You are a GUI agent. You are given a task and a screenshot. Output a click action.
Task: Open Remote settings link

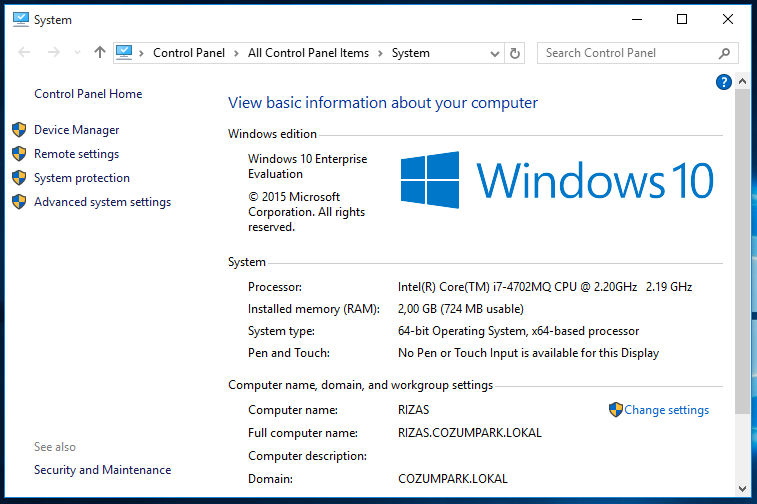coord(76,154)
